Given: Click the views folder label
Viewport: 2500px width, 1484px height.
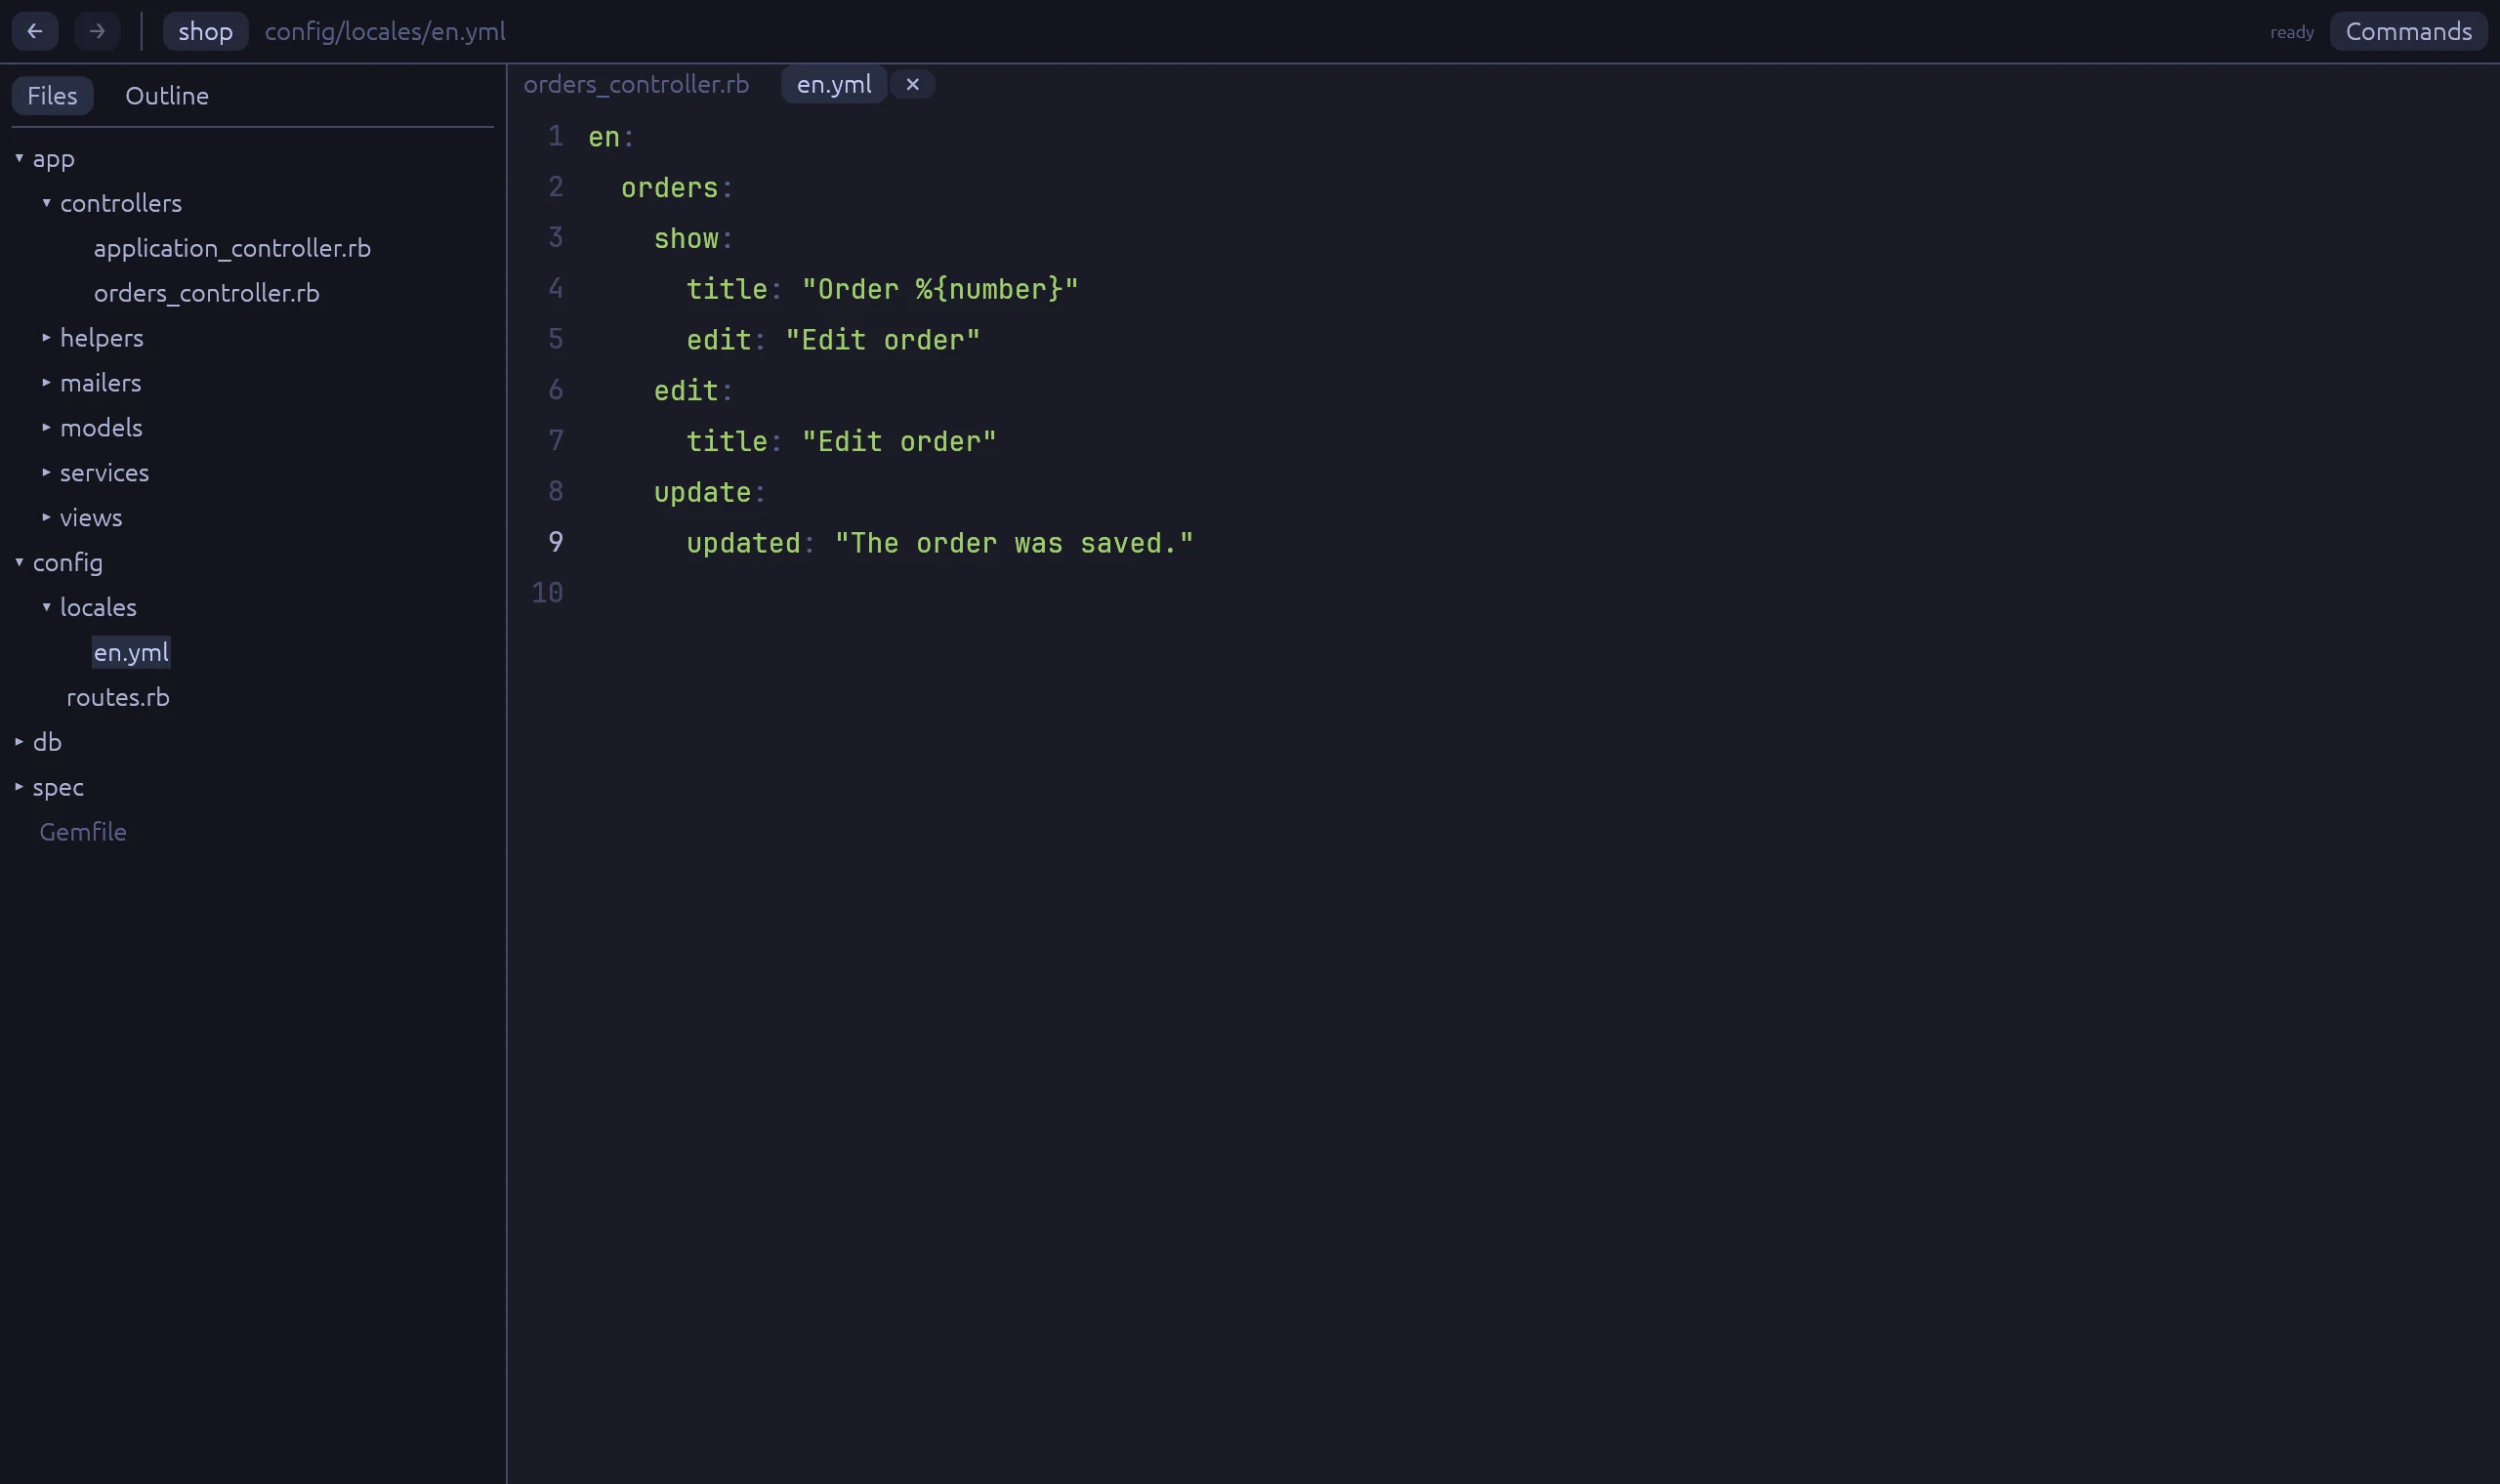Looking at the screenshot, I should (91, 518).
